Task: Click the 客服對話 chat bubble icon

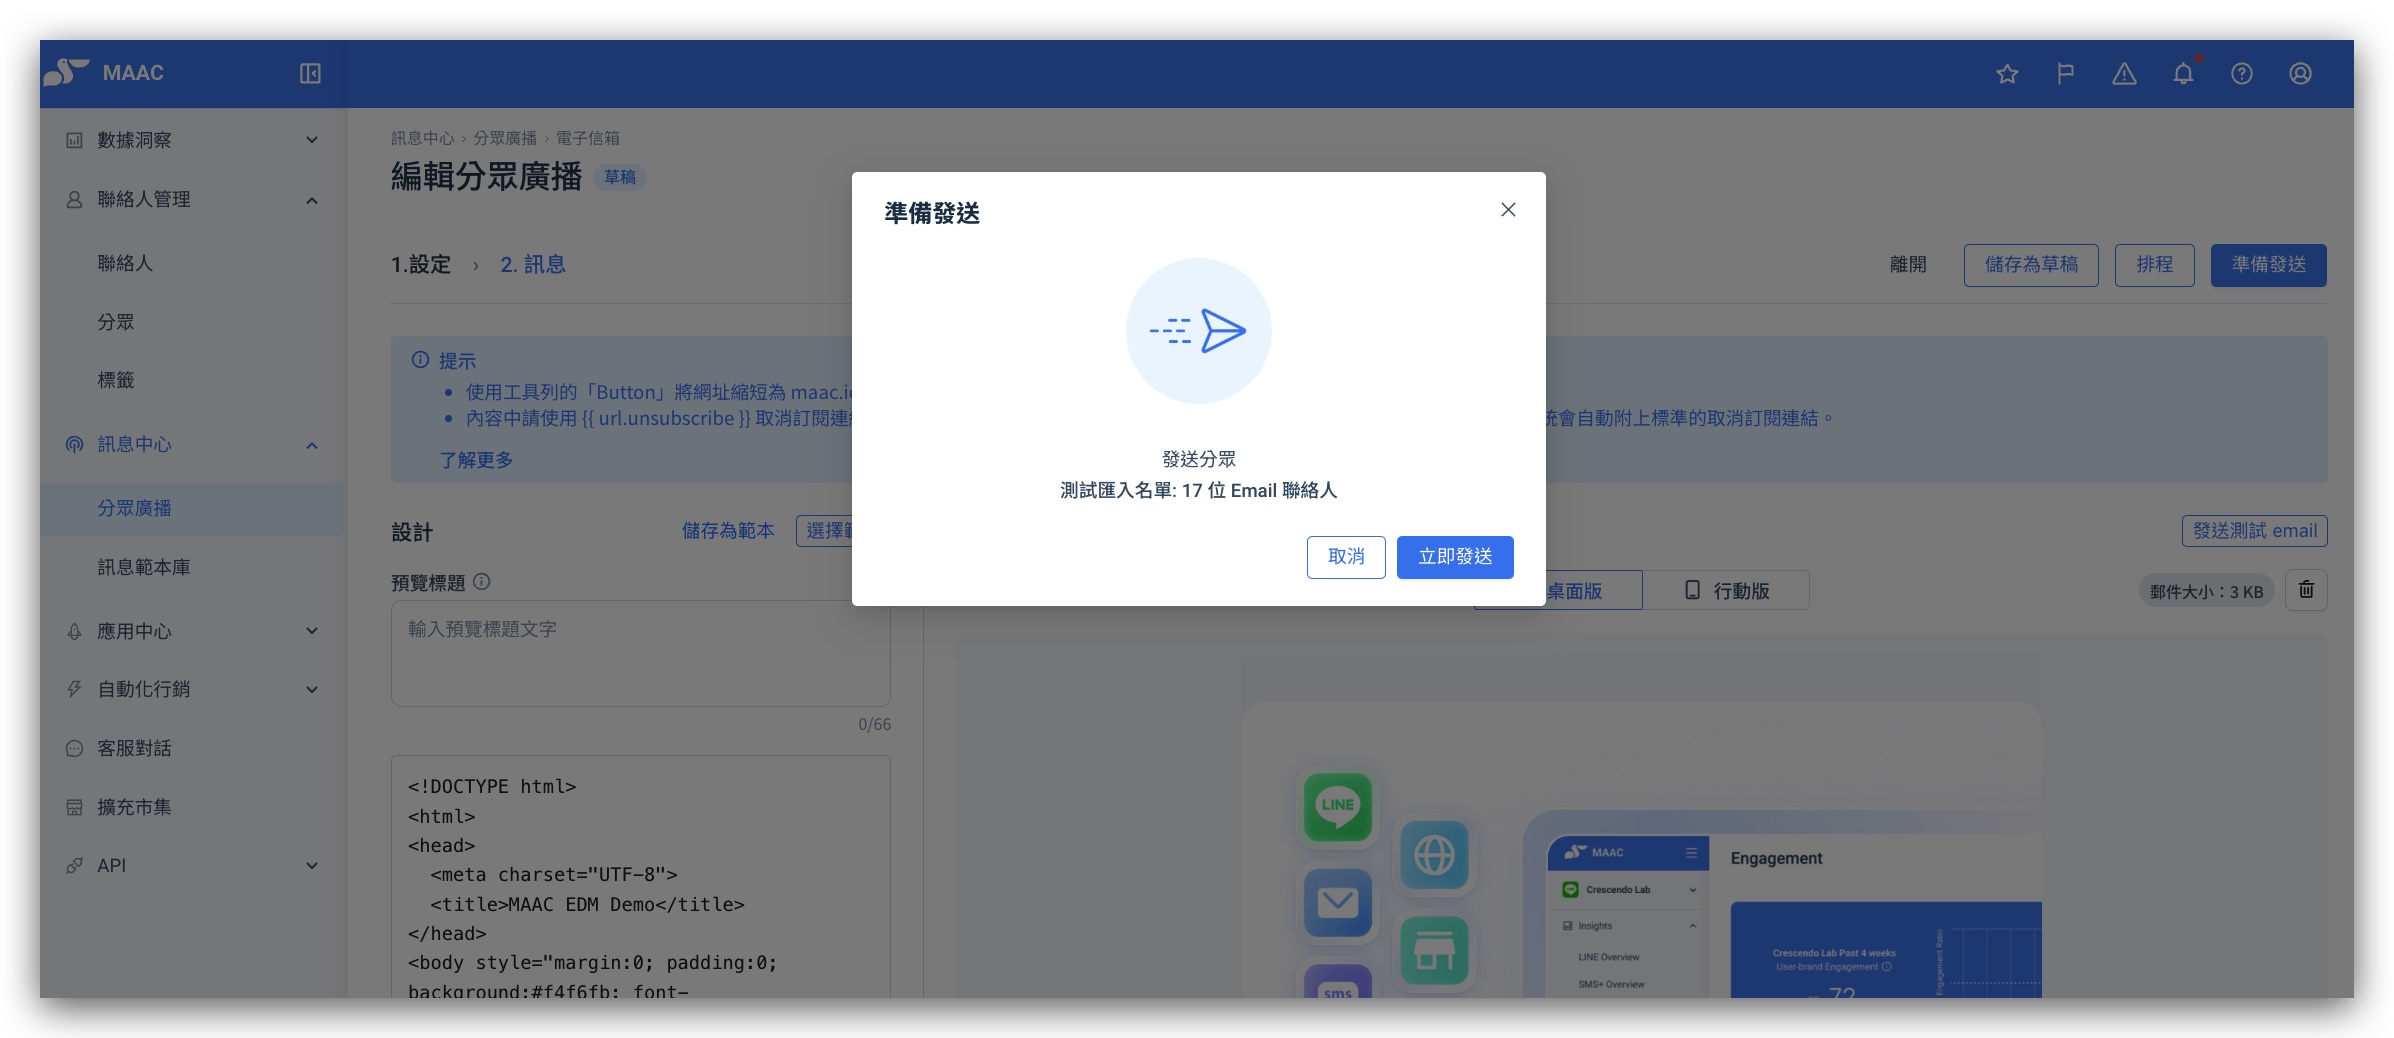Action: (74, 748)
